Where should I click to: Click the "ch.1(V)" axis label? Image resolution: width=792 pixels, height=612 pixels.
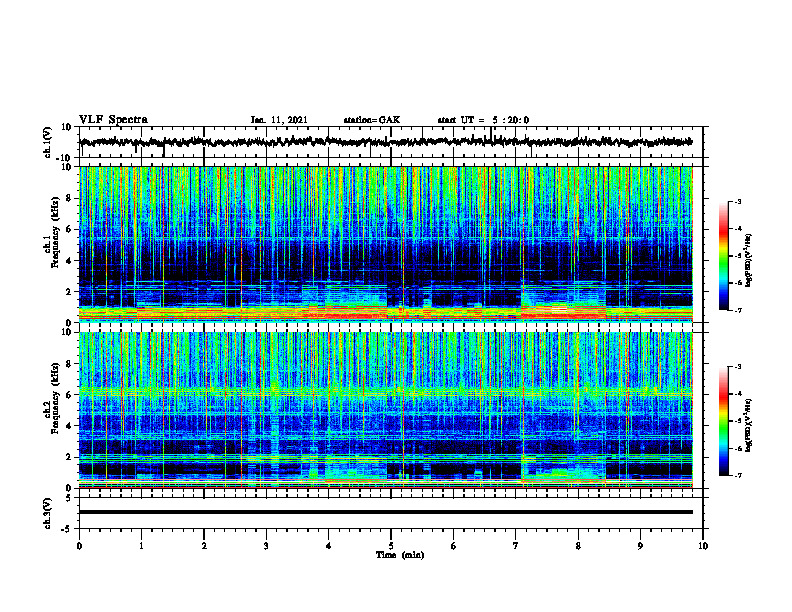[x=48, y=142]
